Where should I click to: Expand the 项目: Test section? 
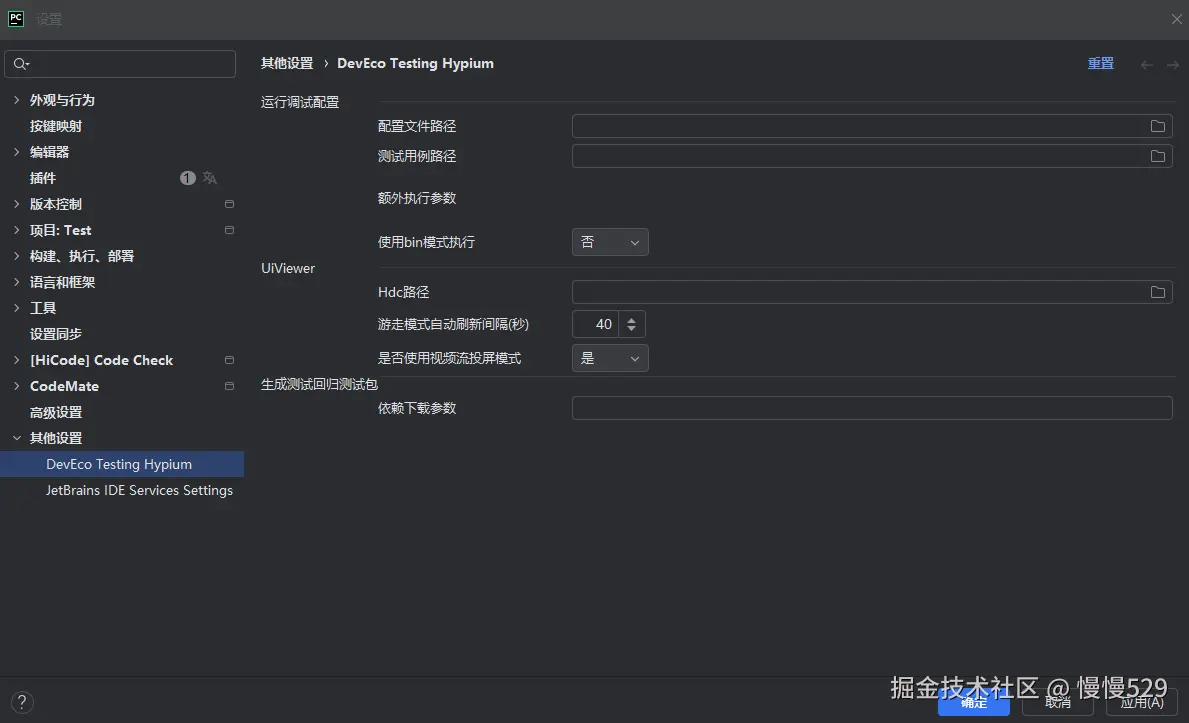pyautogui.click(x=17, y=230)
